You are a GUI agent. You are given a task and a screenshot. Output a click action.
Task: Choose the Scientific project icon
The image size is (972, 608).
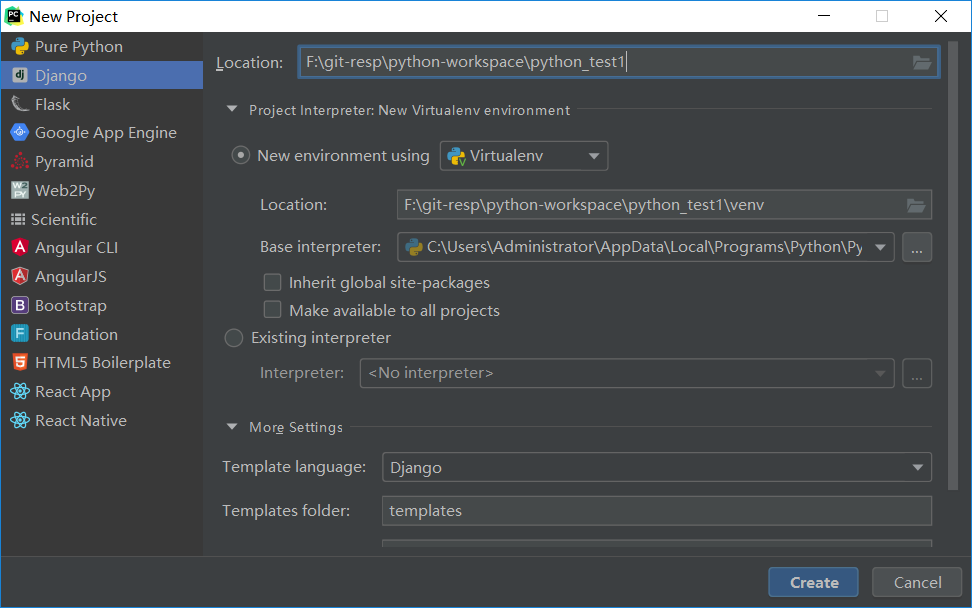(18, 219)
